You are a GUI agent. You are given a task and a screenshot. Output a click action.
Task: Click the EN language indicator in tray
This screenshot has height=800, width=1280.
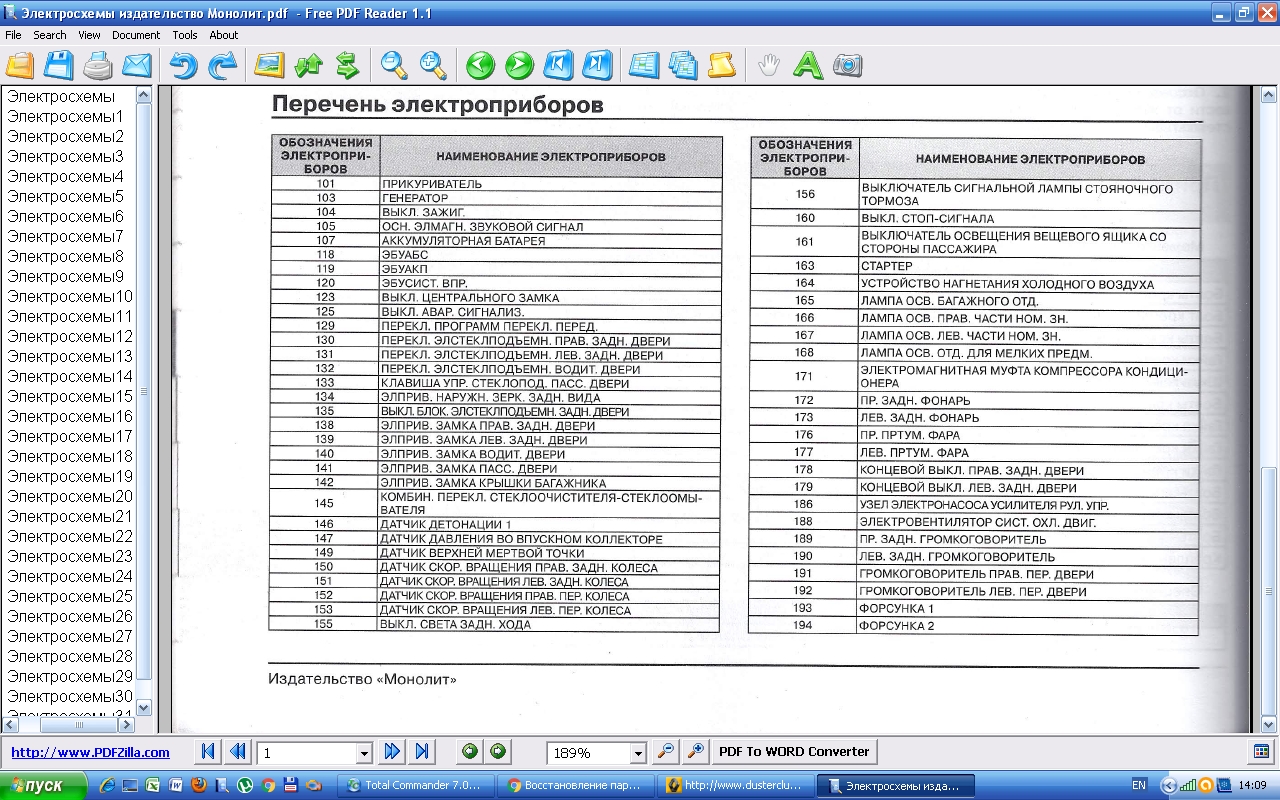pos(1138,786)
